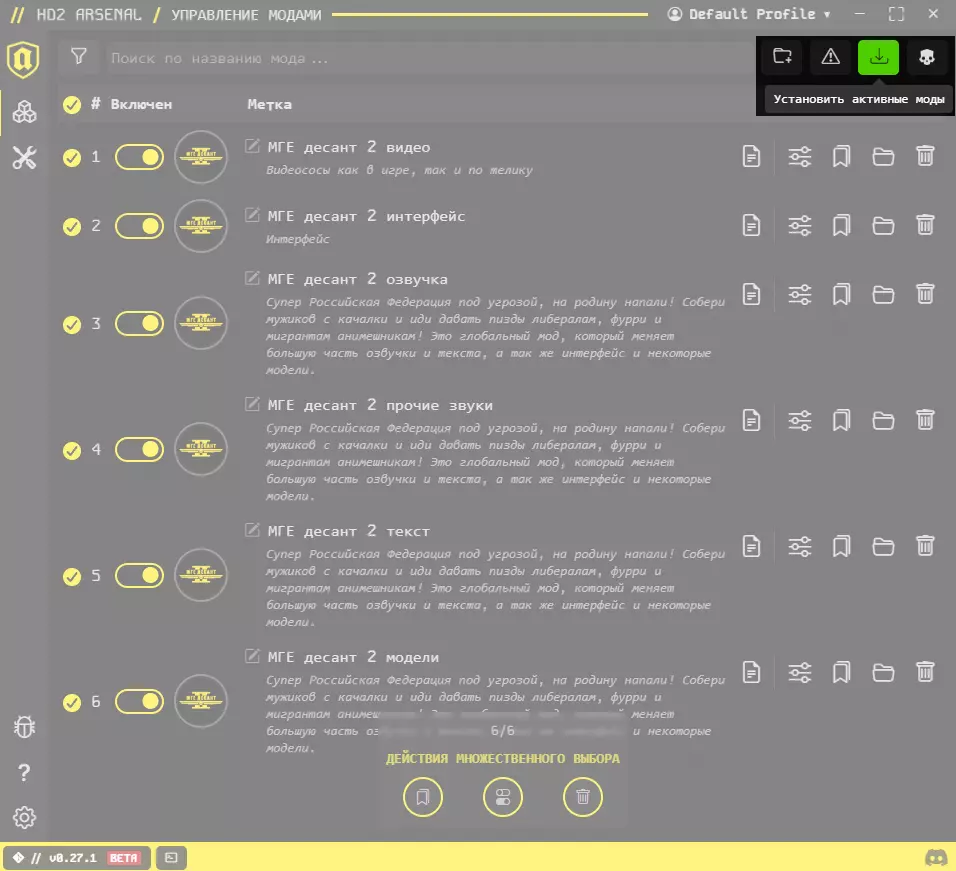
Task: Click thumbnail of 'МГЕ десант 2 озвучка'
Action: point(201,323)
